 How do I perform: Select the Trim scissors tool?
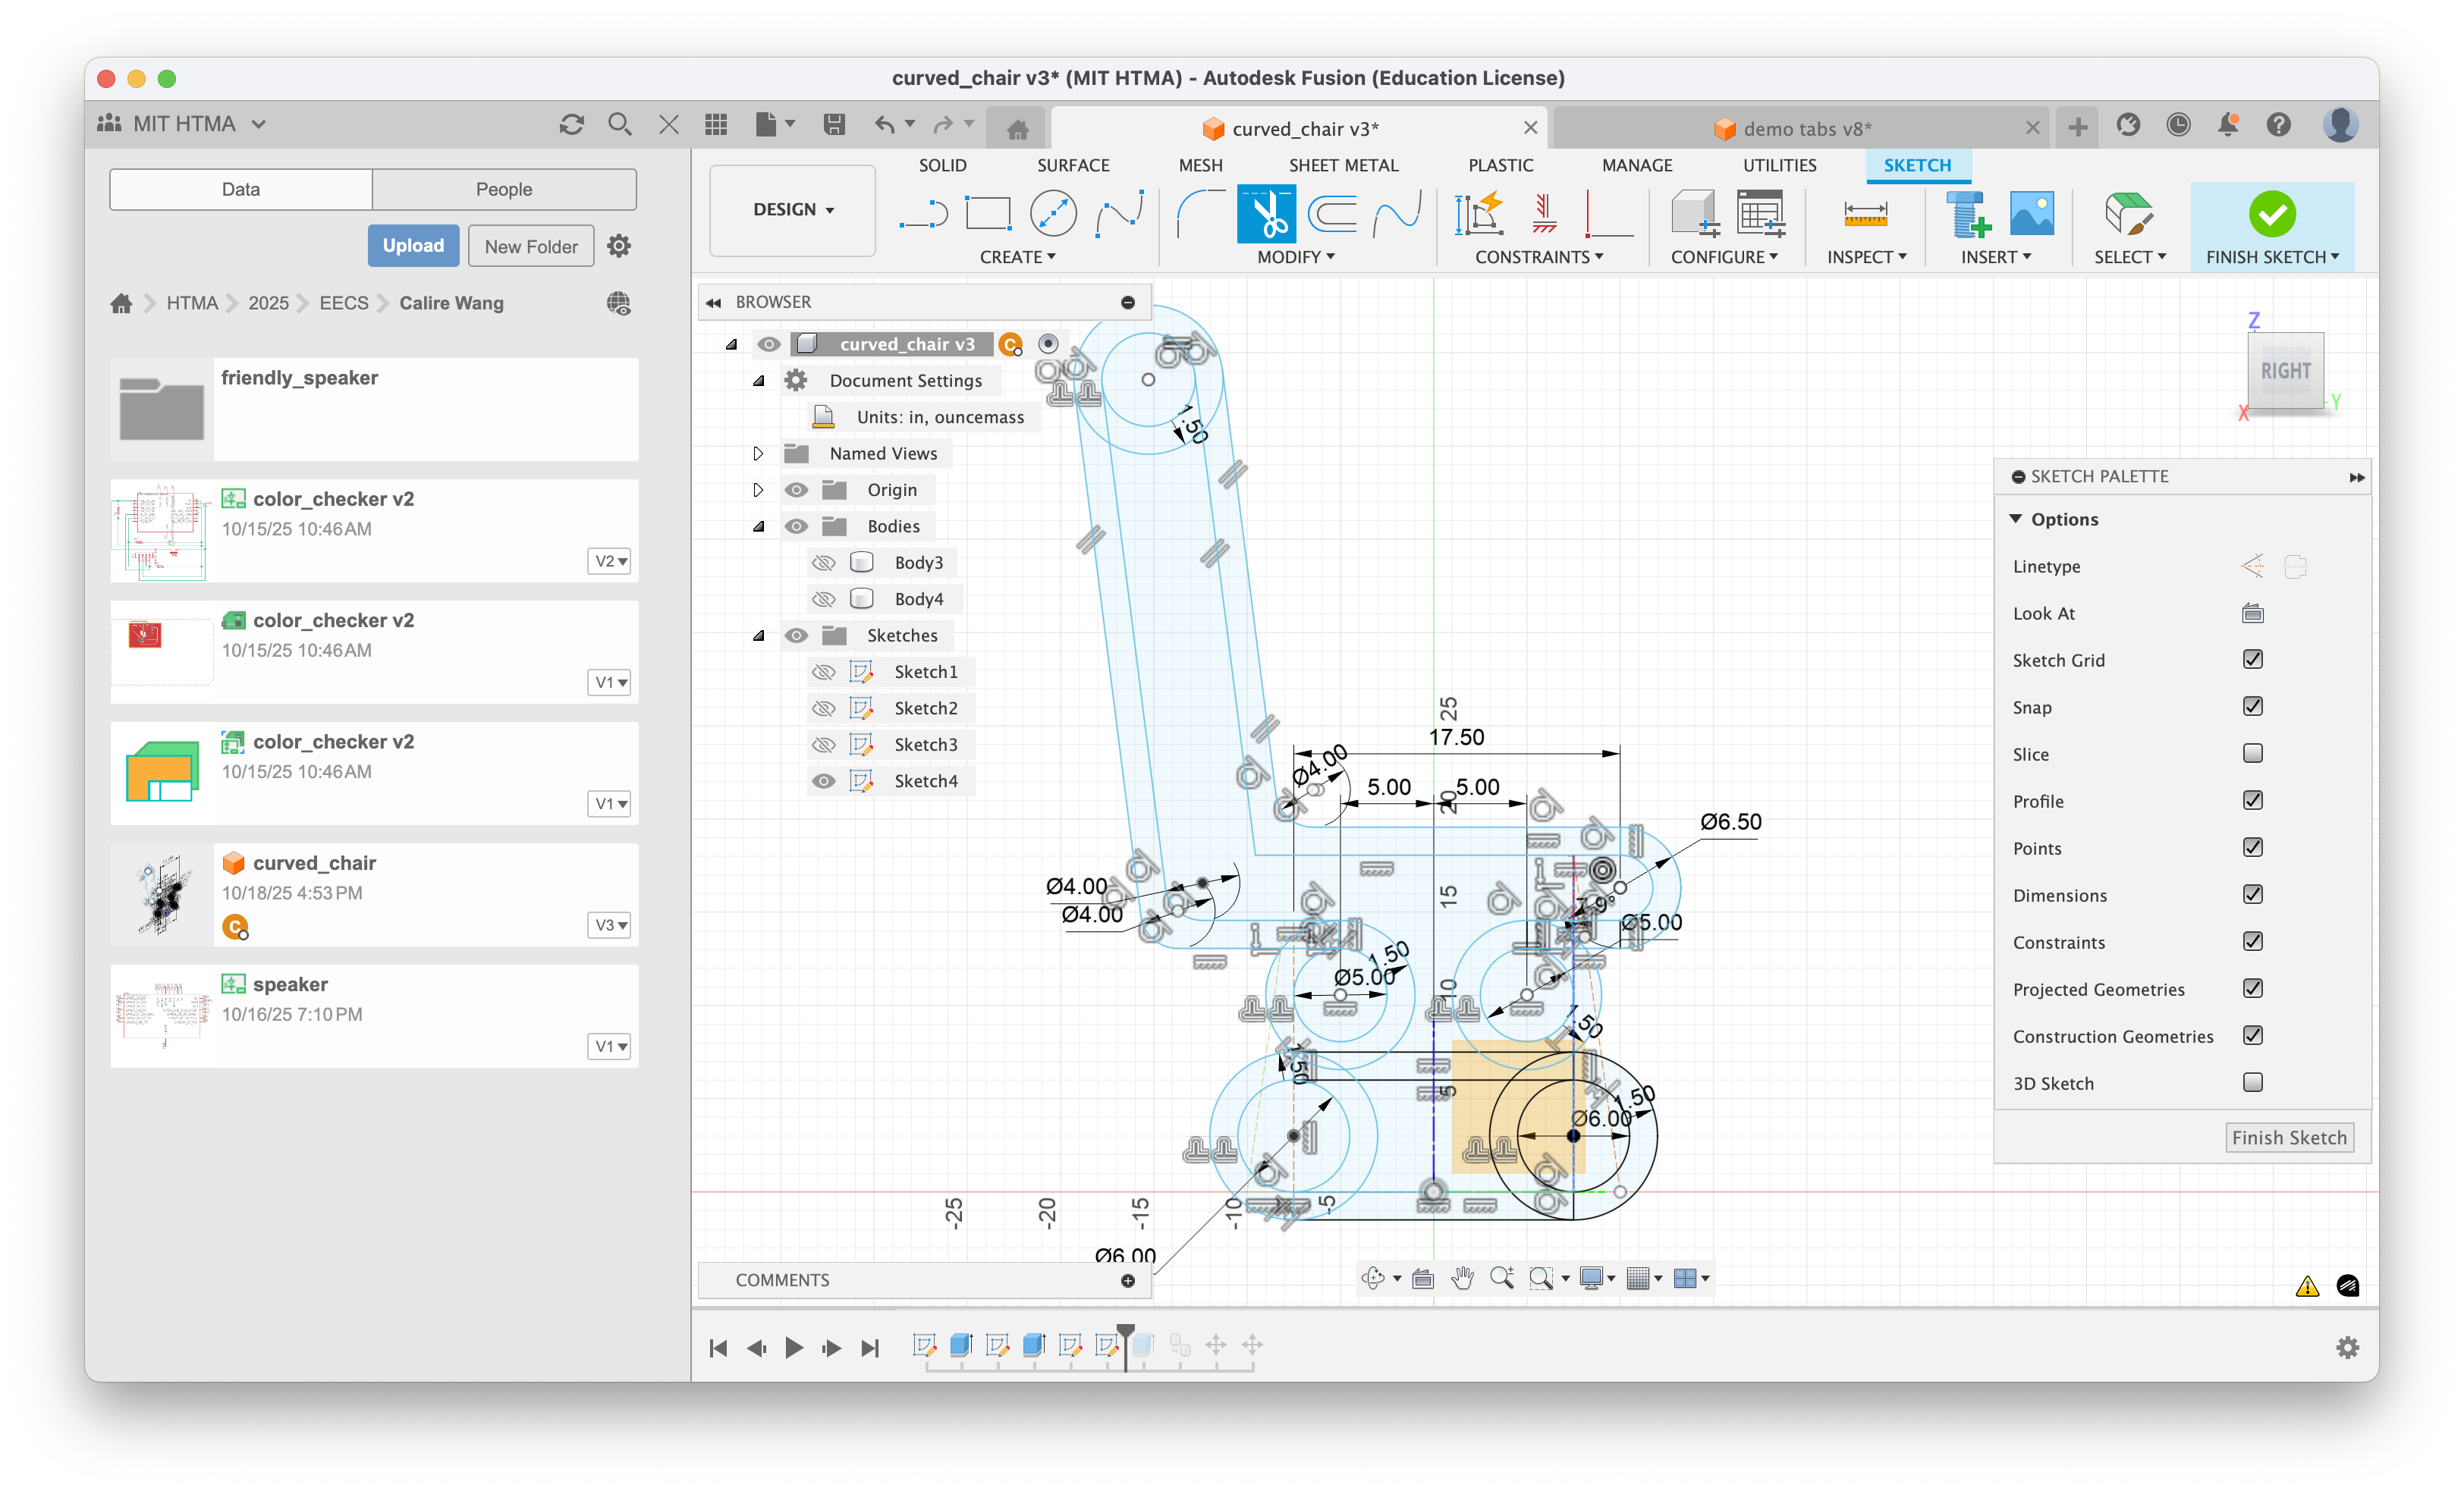coord(1266,214)
